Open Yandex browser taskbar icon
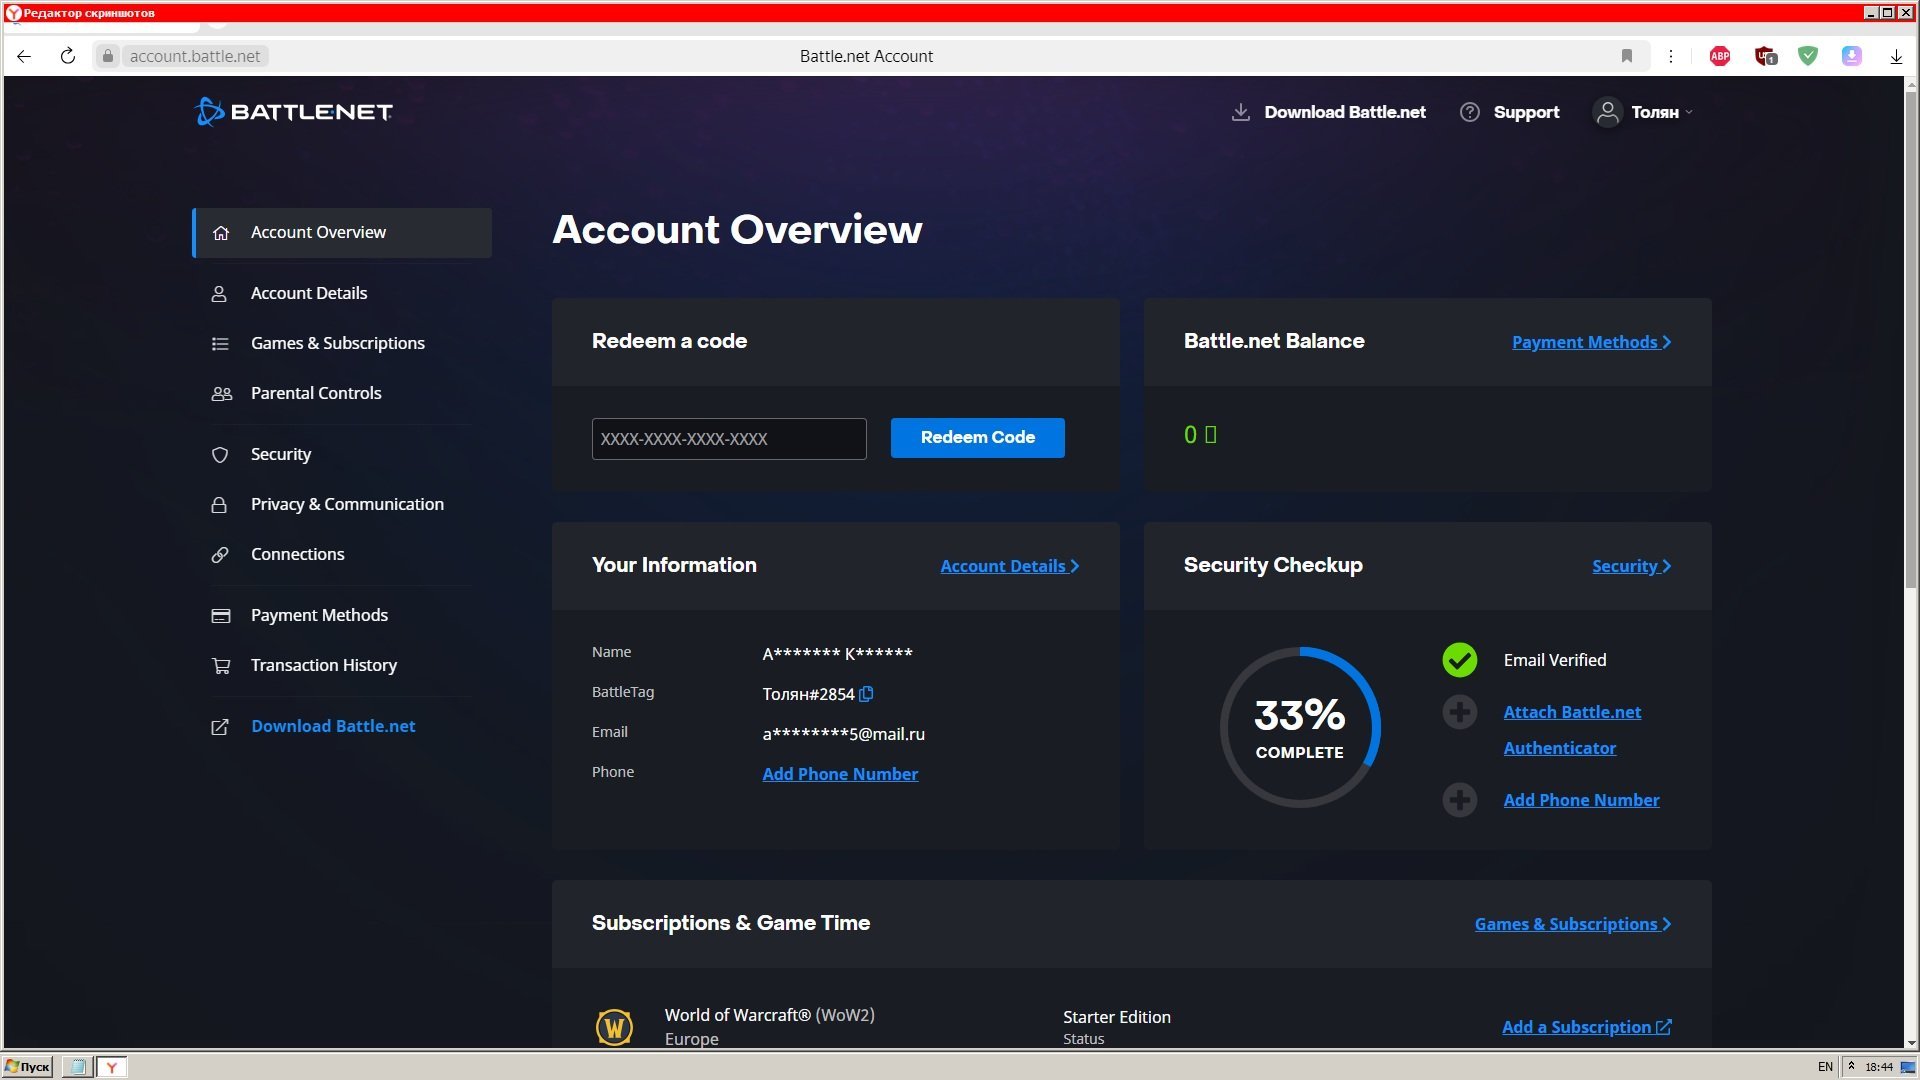 [111, 1067]
